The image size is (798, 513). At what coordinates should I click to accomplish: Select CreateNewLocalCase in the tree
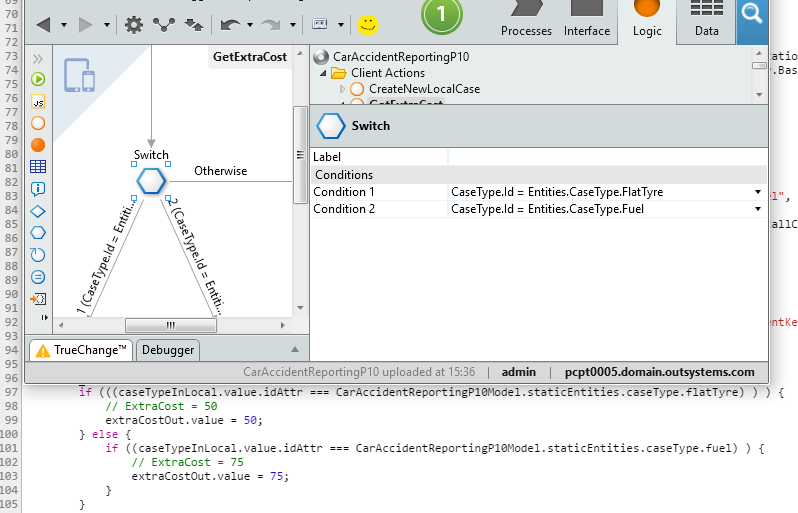[x=424, y=89]
